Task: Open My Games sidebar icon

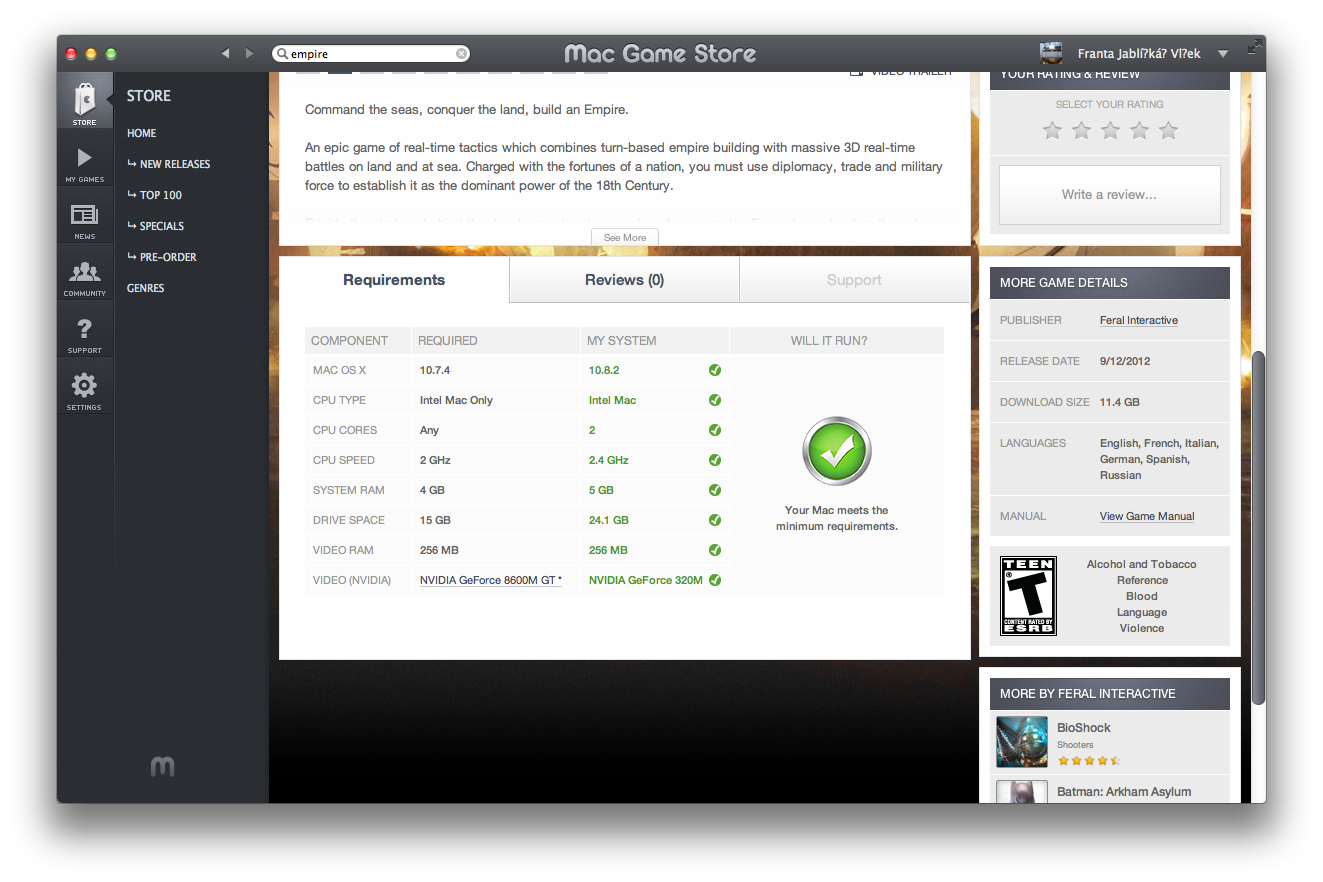Action: coord(85,160)
